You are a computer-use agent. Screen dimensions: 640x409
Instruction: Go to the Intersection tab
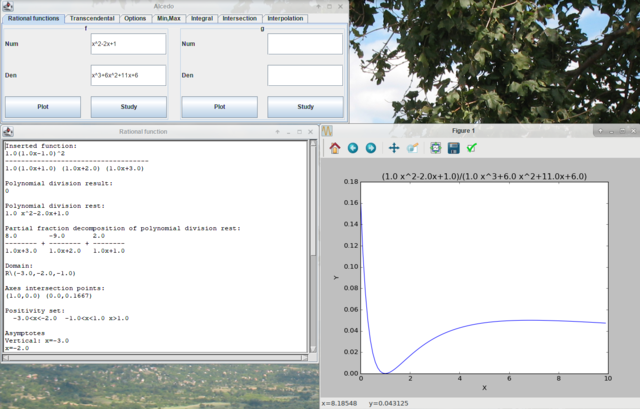(x=240, y=18)
